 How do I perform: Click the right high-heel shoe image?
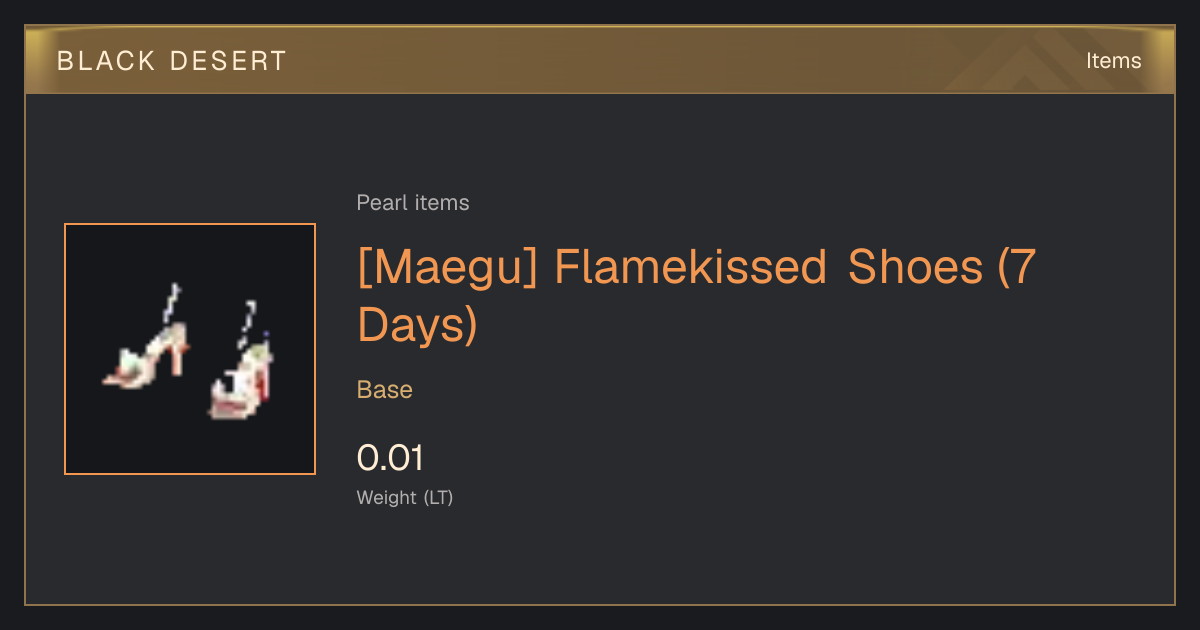point(242,359)
